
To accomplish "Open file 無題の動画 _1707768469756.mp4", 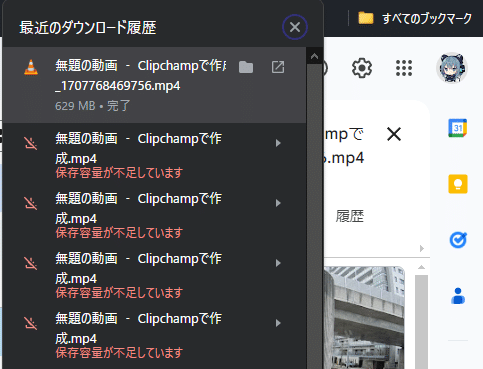I will click(141, 76).
